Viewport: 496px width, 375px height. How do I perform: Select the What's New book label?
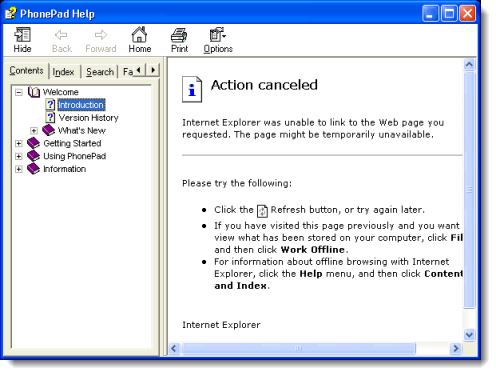click(x=82, y=130)
